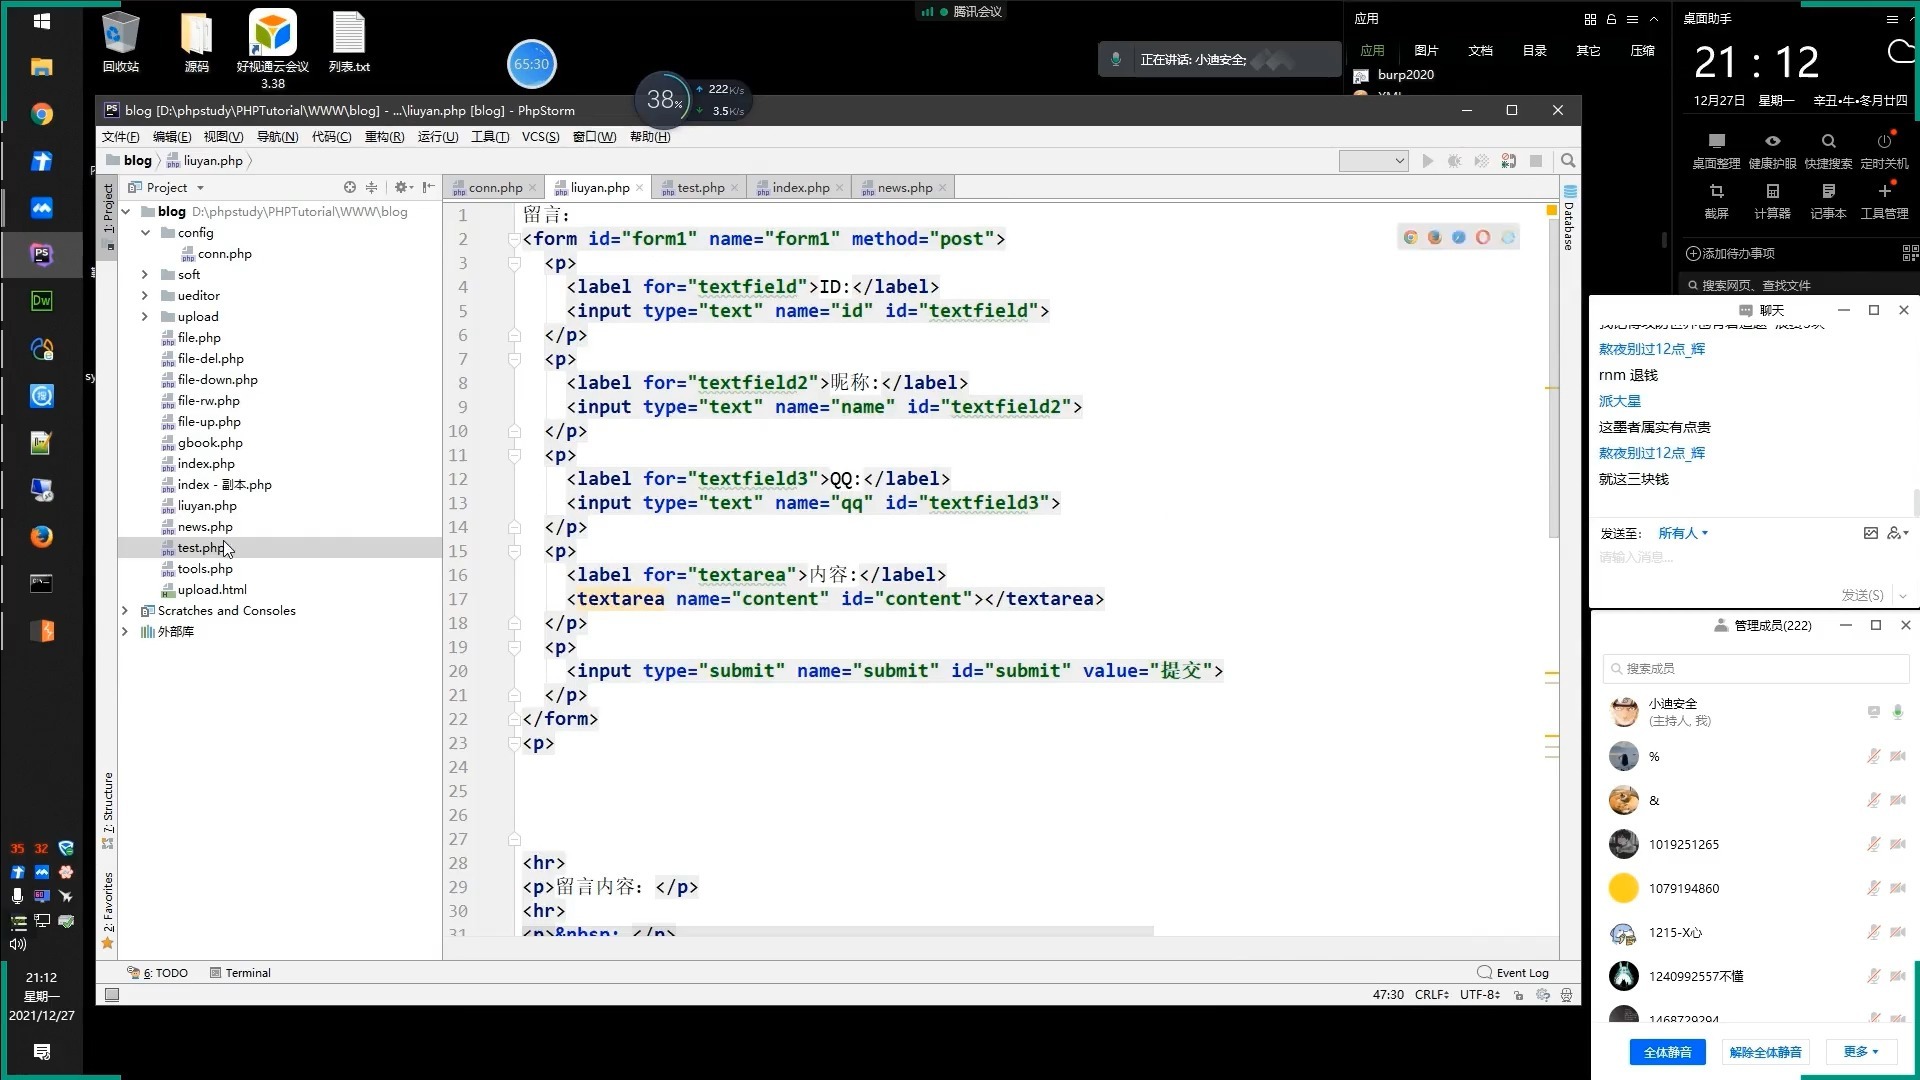Change CRLF line separator

(1432, 995)
